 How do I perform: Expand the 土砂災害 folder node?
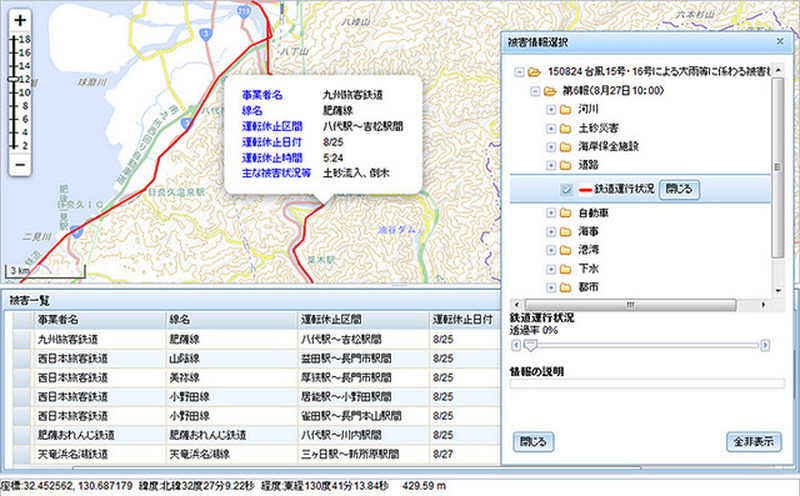551,128
